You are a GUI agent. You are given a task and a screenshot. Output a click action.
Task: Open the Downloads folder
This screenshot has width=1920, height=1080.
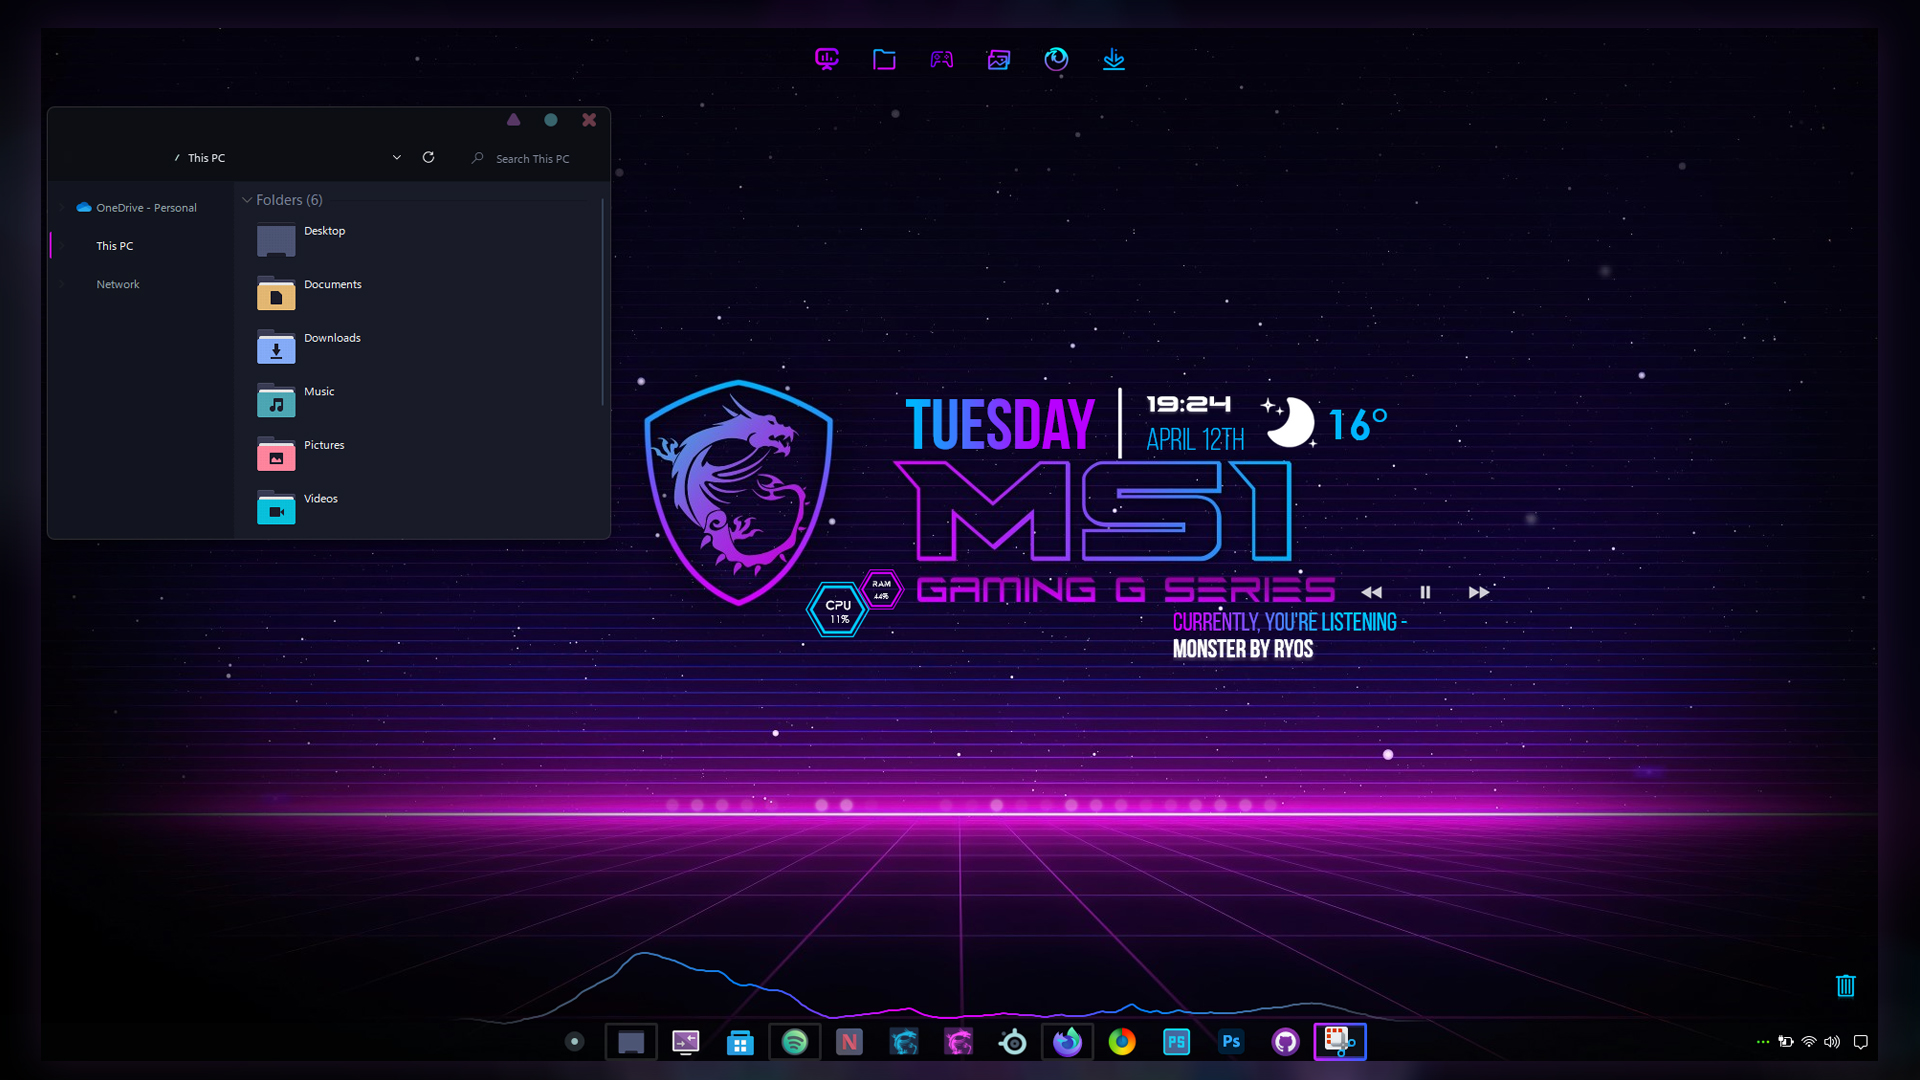click(x=309, y=347)
